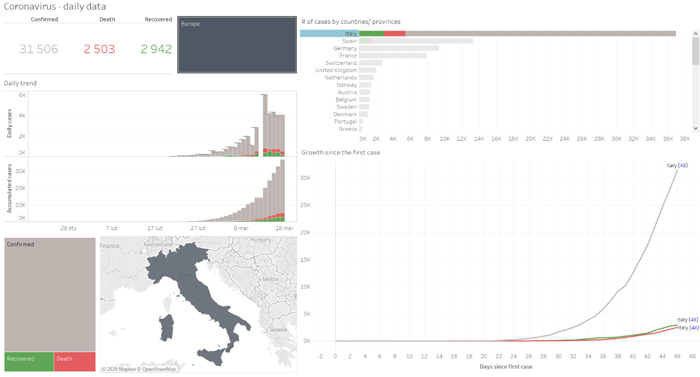The height and width of the screenshot is (377, 700).
Task: Click Germany's horizontal bar
Action: [x=399, y=48]
